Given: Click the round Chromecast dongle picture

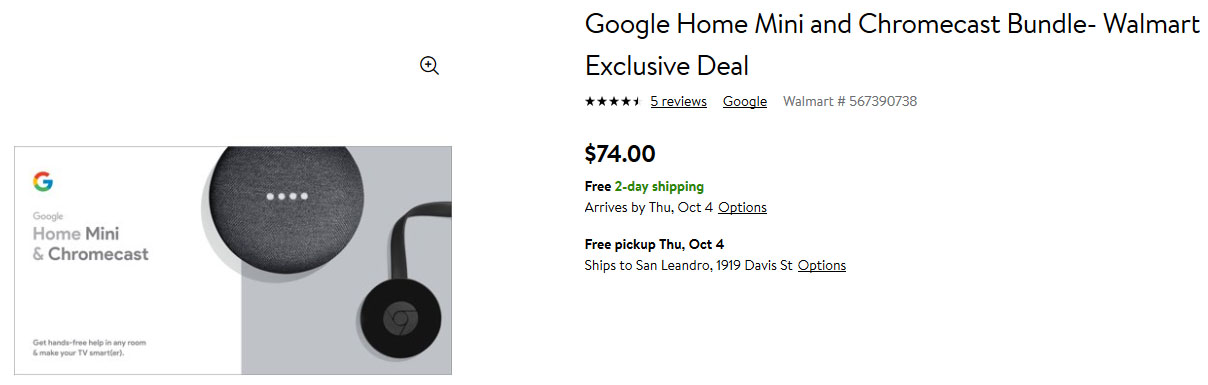Looking at the screenshot, I should tap(400, 320).
